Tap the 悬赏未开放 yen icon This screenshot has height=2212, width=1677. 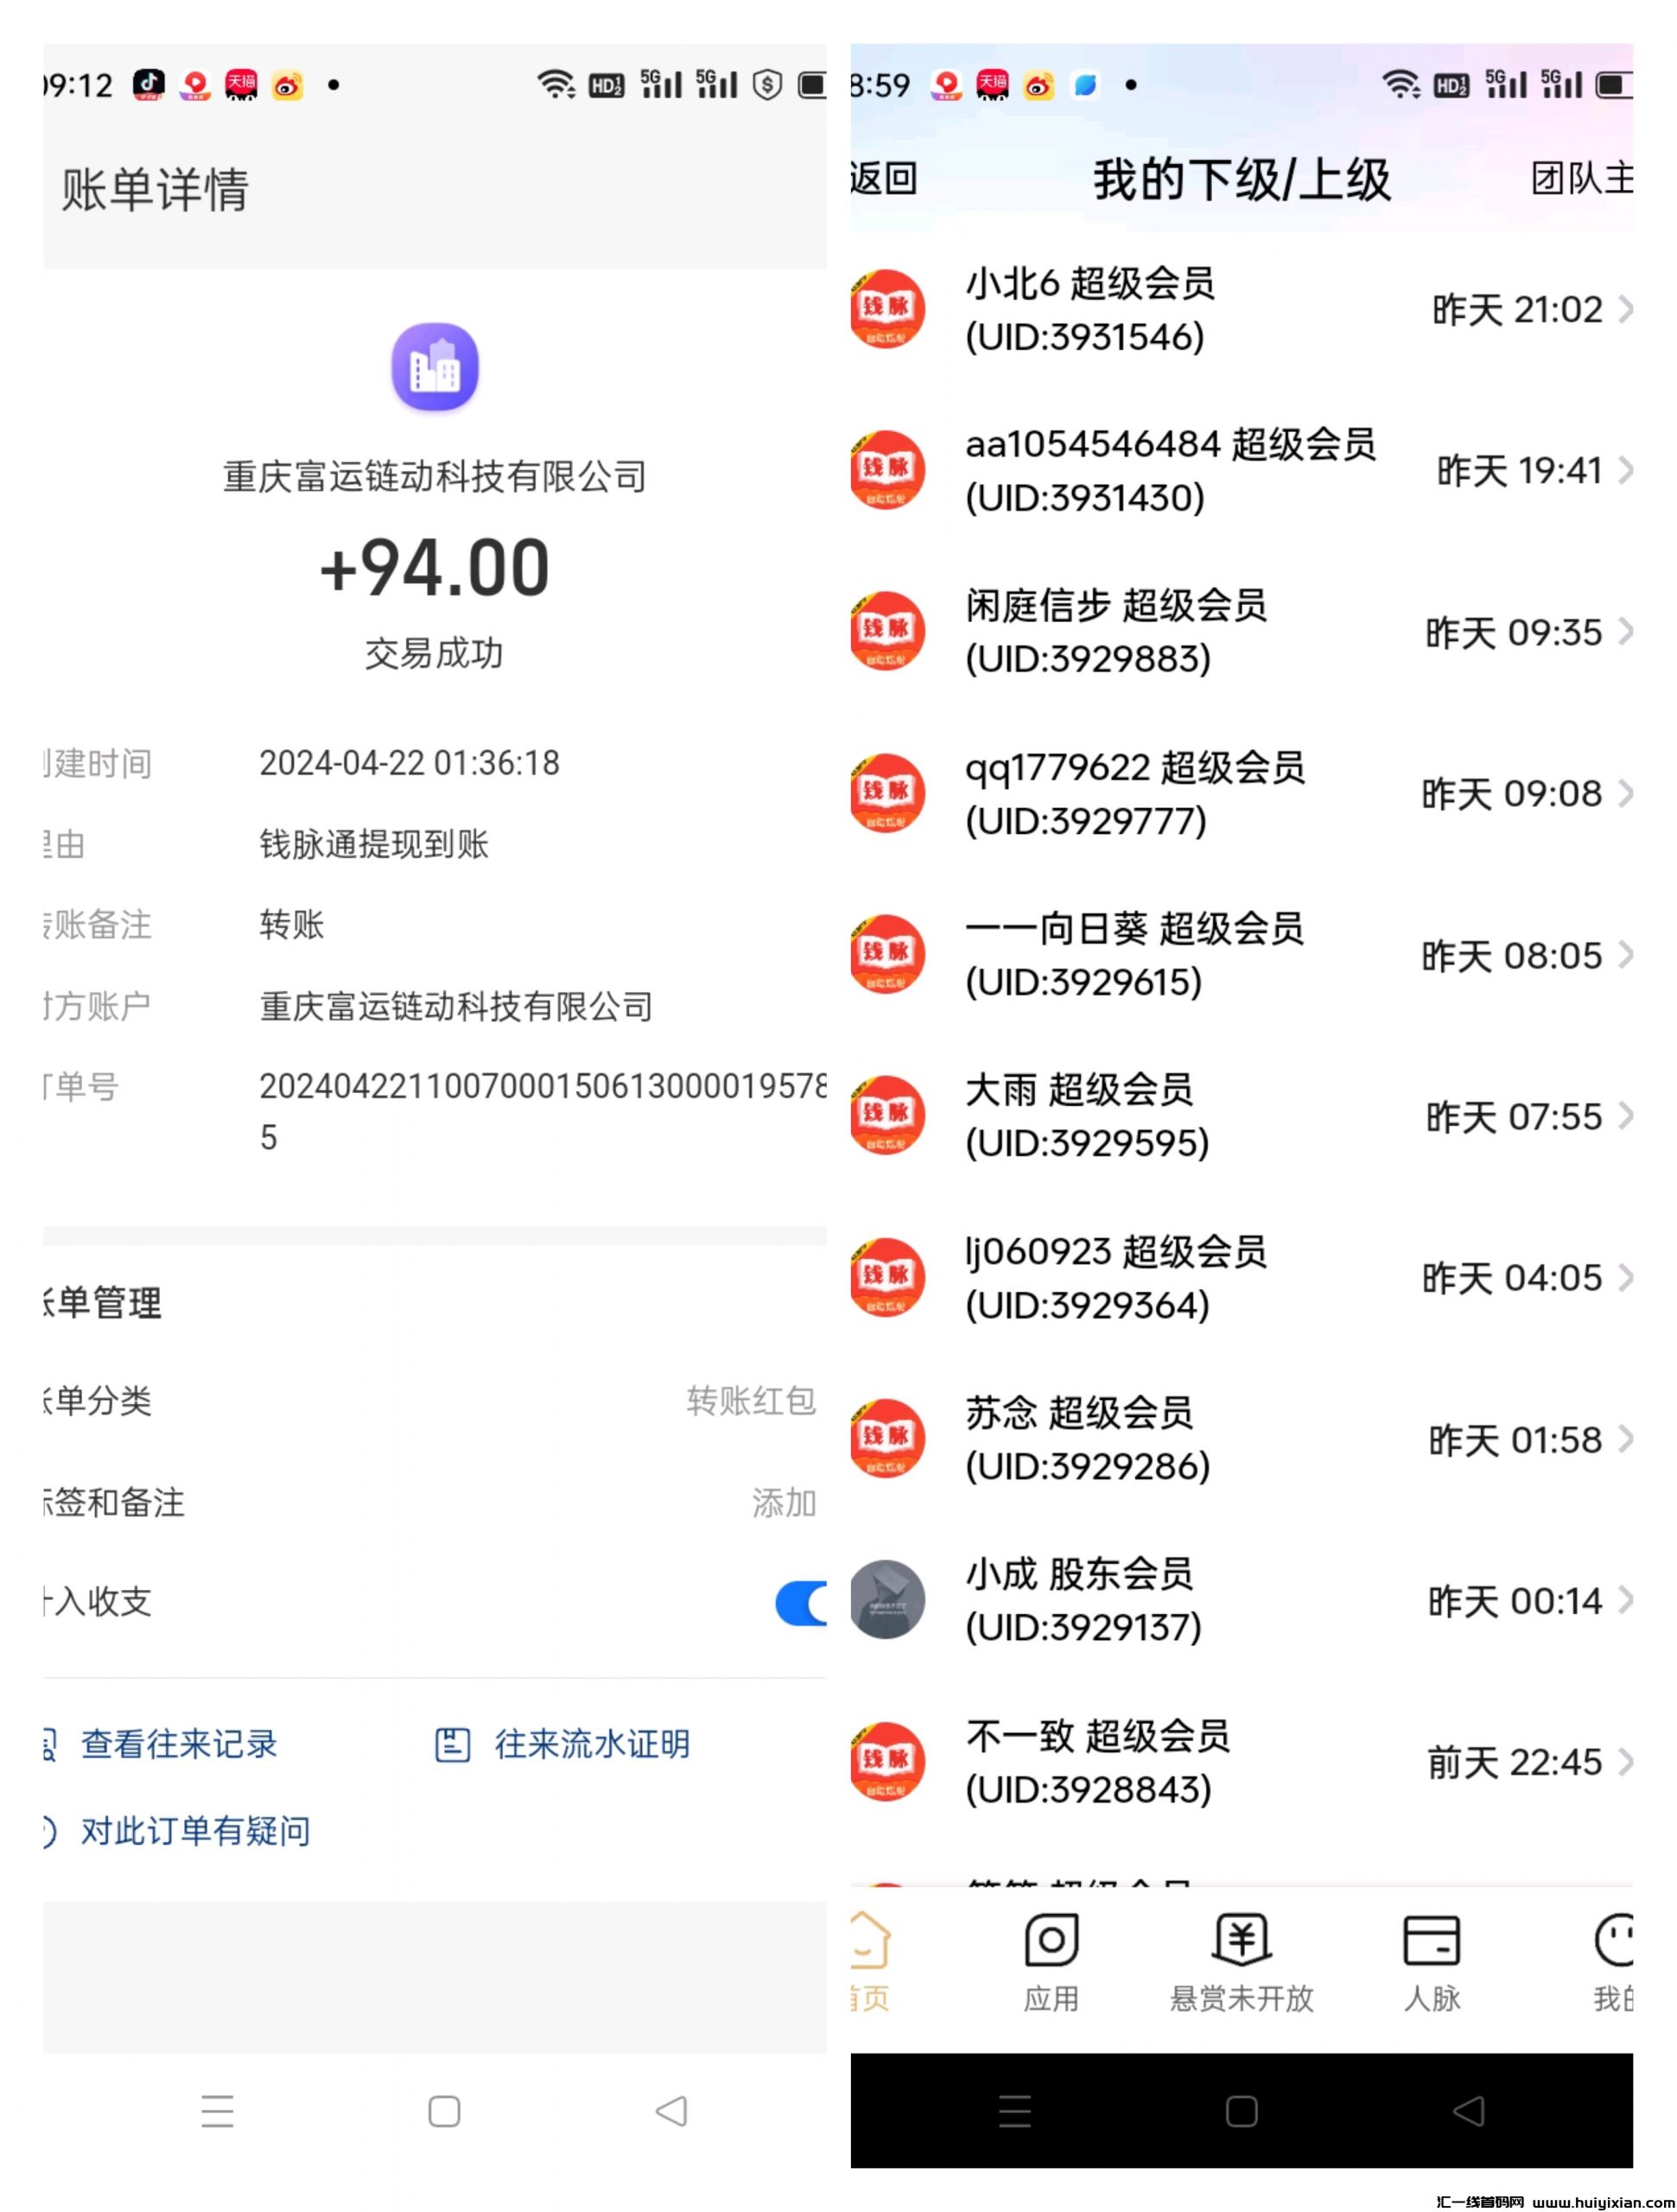(x=1240, y=1941)
